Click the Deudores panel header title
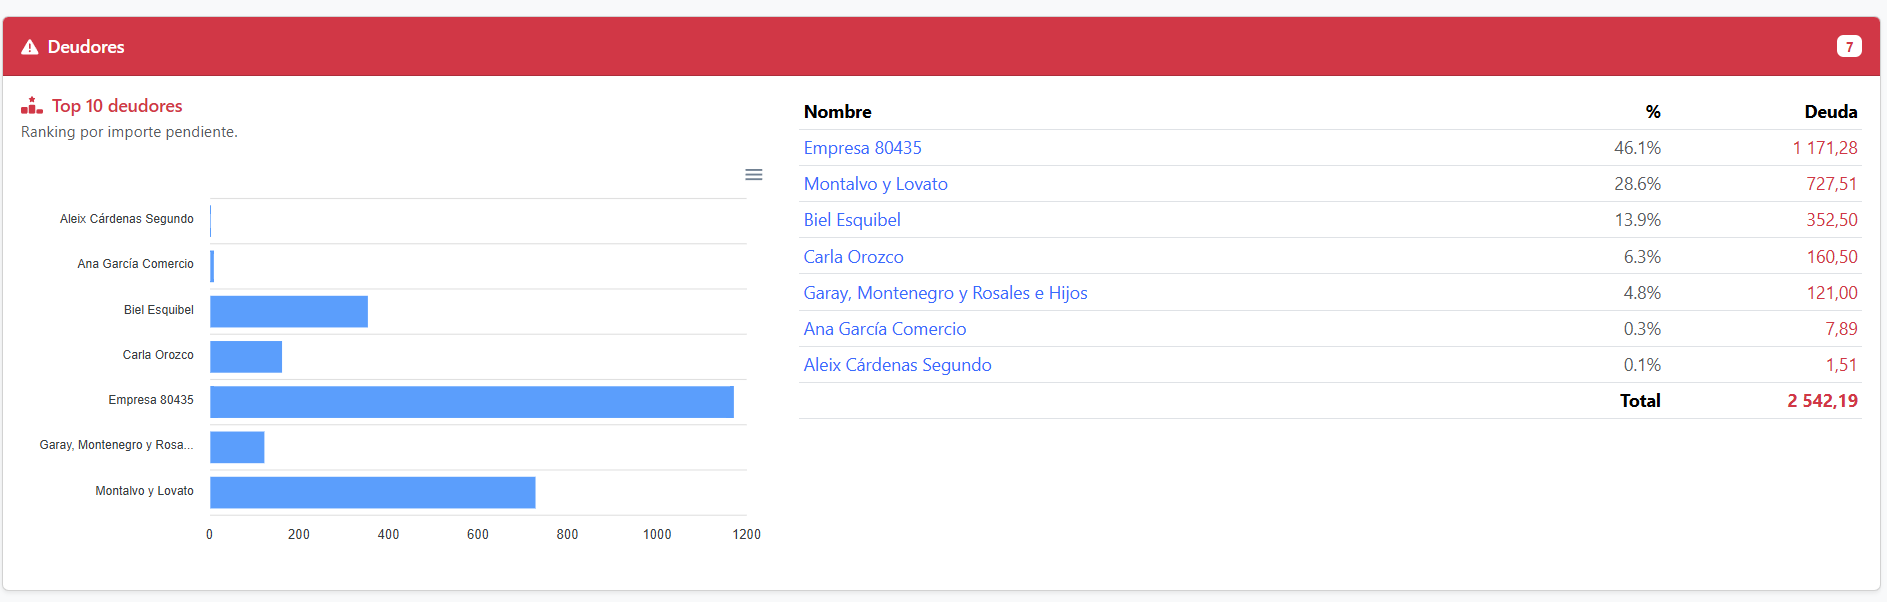Screen dimensions: 1887x602 86,47
